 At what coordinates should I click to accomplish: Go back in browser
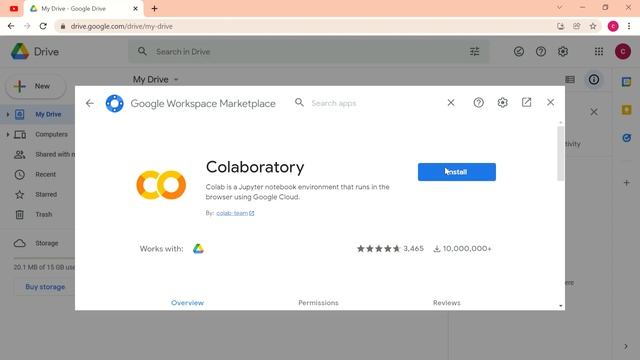click(11, 26)
